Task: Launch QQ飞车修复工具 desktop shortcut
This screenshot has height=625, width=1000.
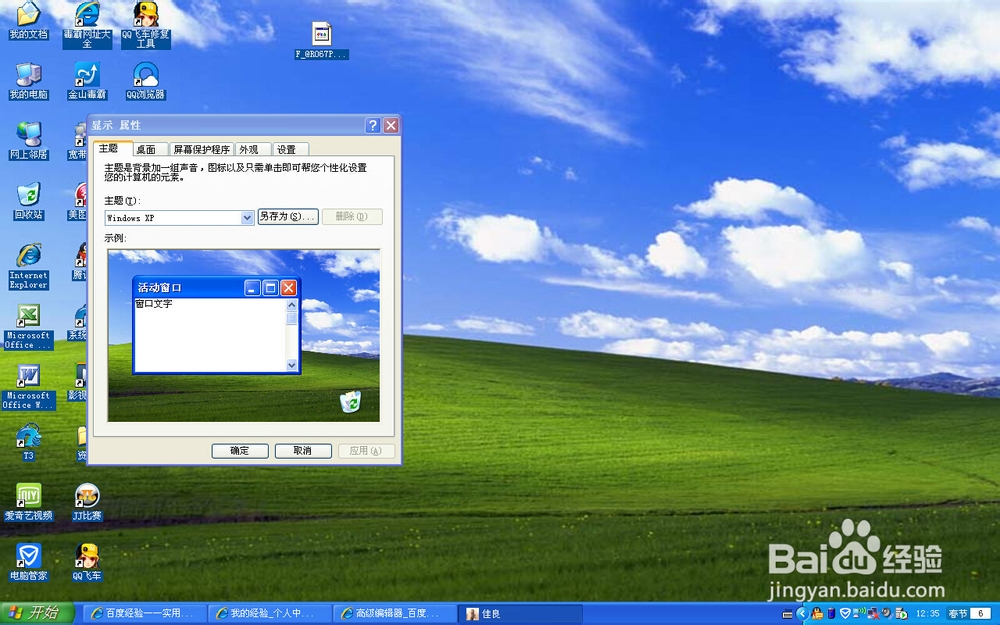Action: point(145,25)
